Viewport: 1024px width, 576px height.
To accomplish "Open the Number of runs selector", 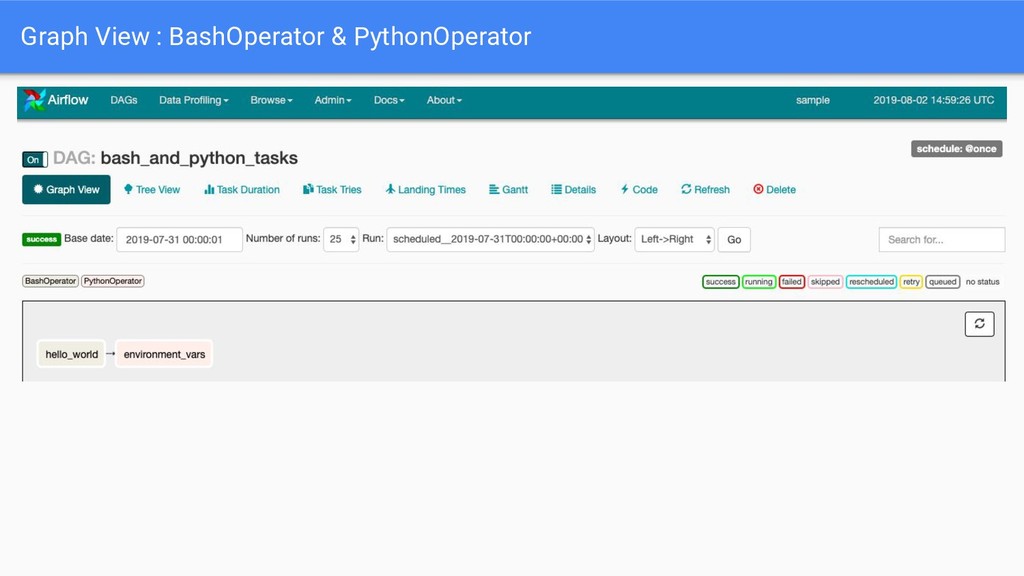I will [x=341, y=240].
